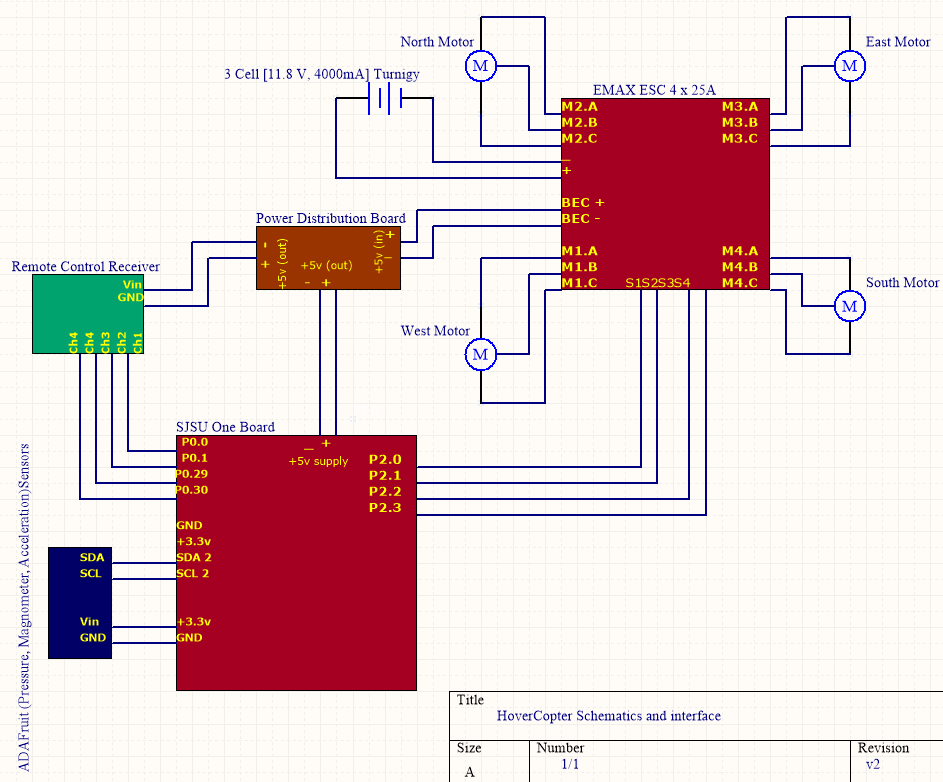Select the SJSU One Board block
Viewport: 943px width, 782px height.
296,563
